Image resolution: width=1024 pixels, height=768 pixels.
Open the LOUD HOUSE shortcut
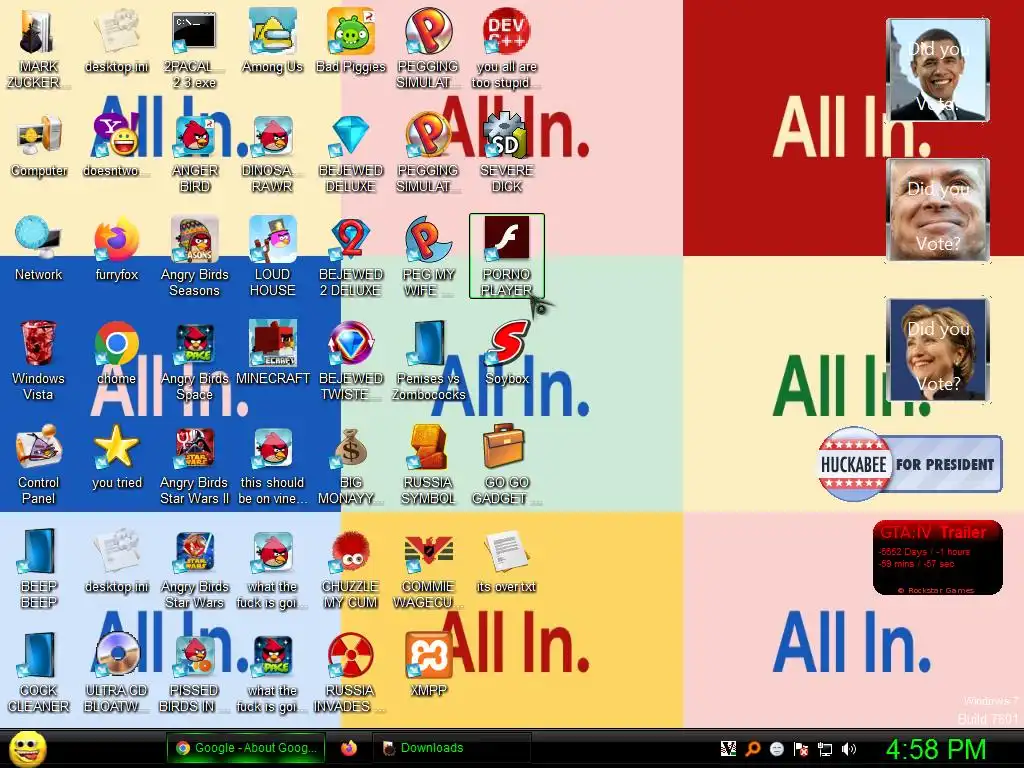tap(272, 257)
